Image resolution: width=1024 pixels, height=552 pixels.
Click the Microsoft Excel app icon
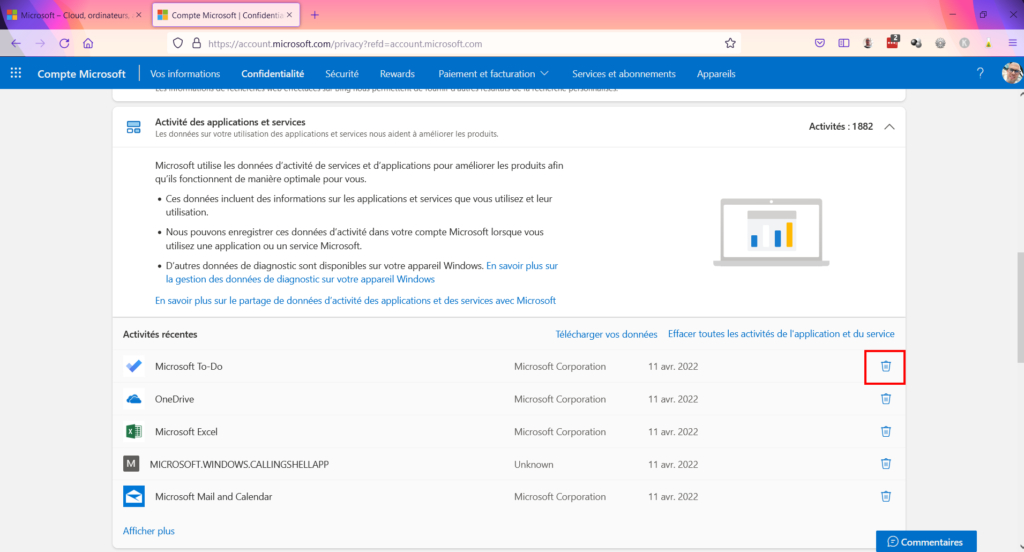[x=134, y=431]
